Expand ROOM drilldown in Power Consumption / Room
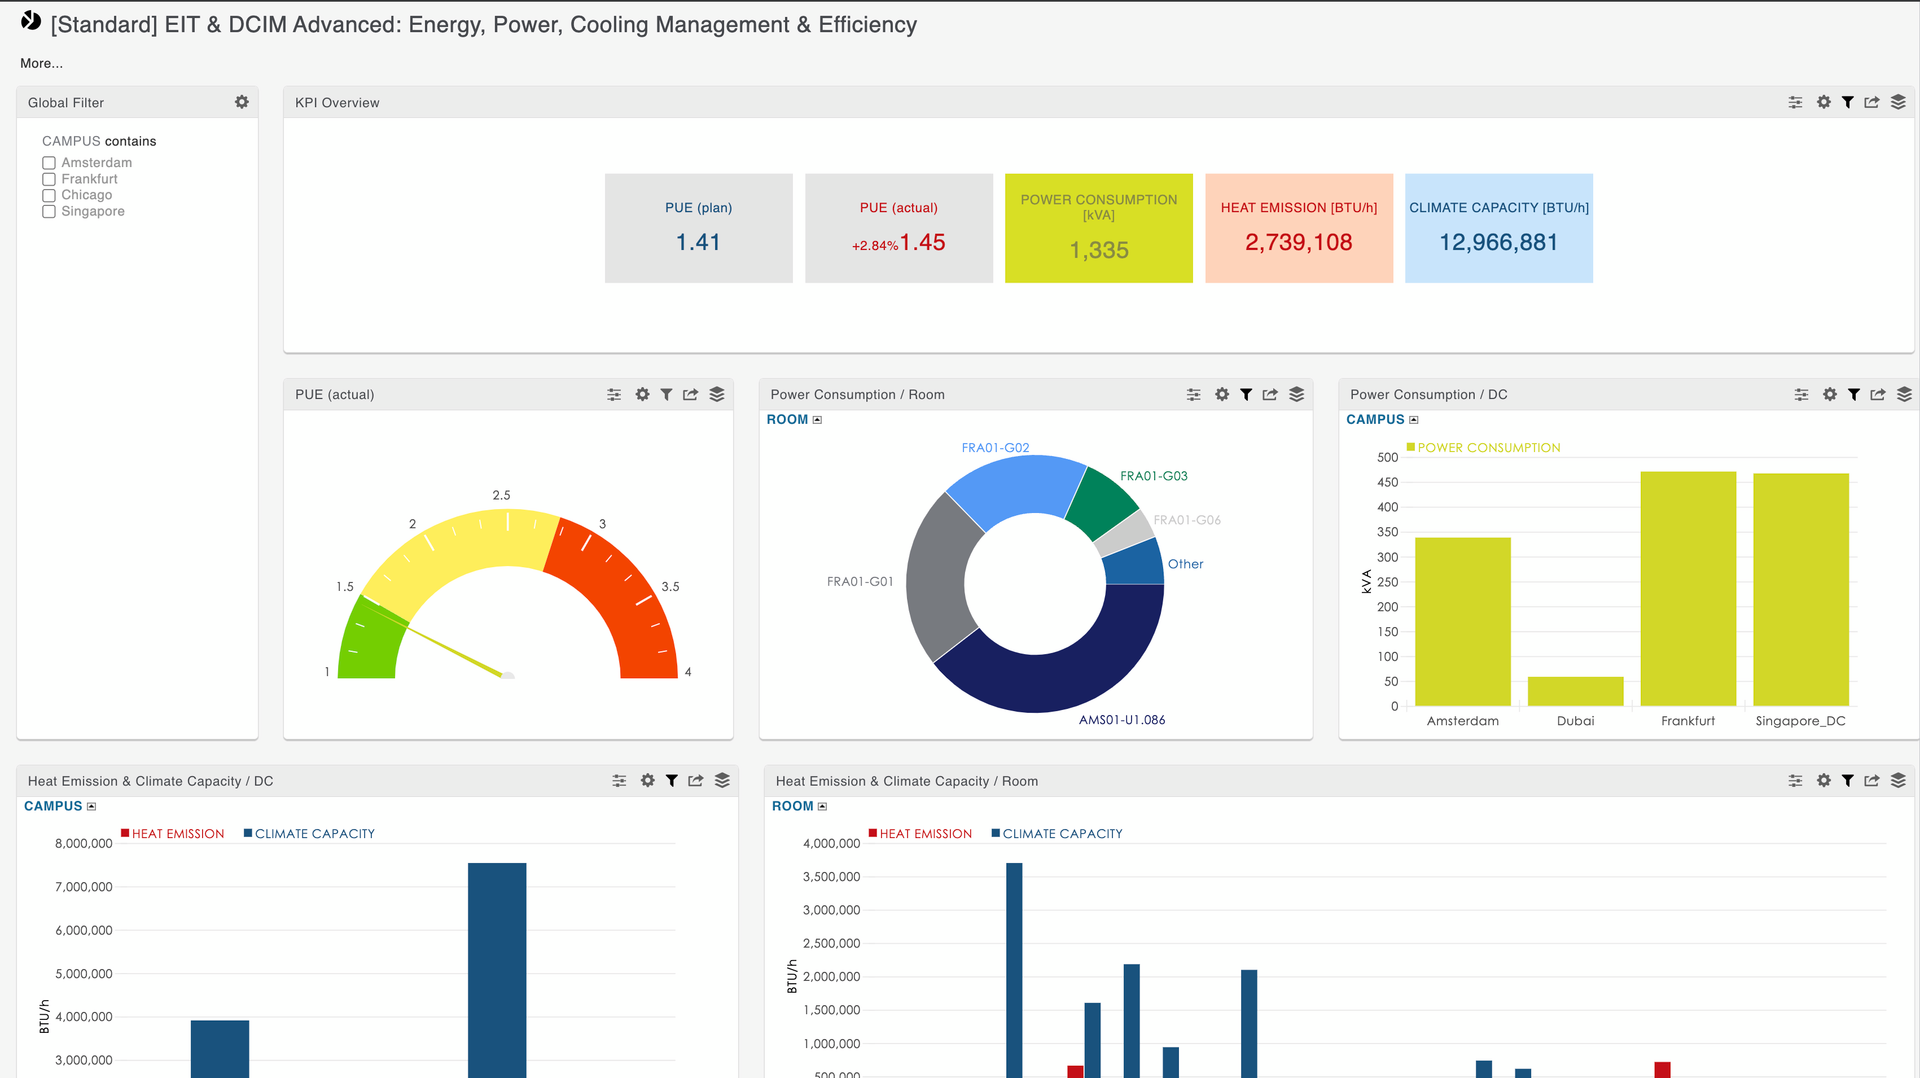This screenshot has height=1078, width=1920. pos(817,420)
